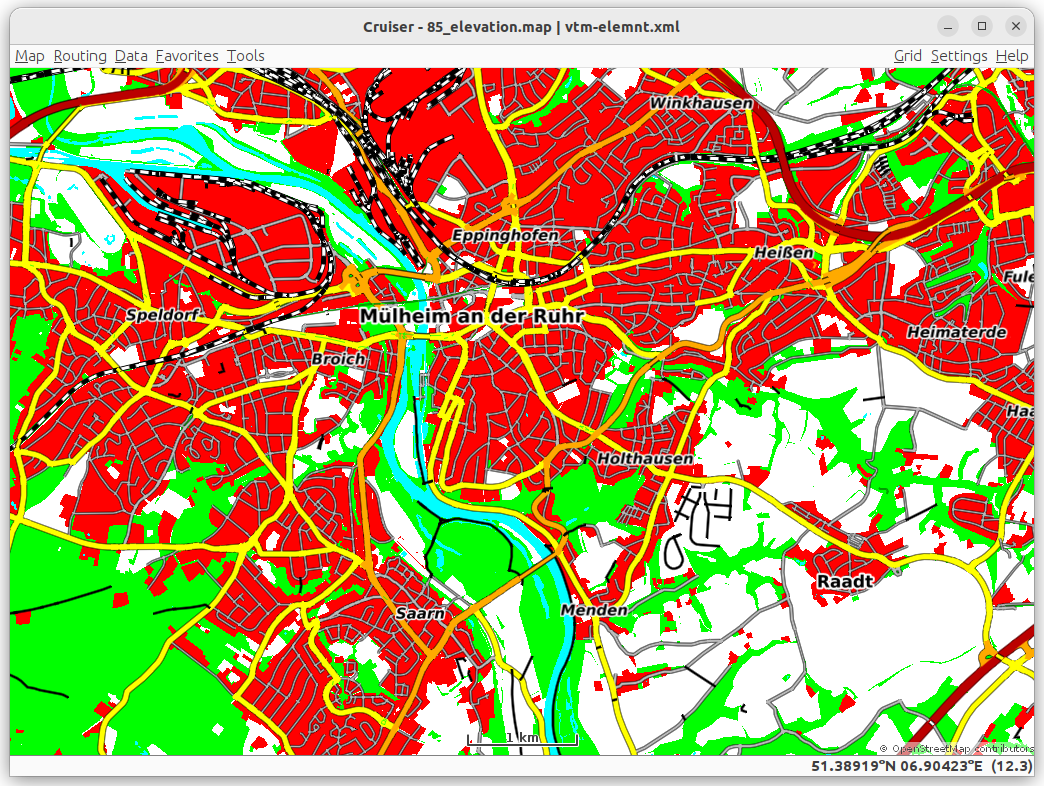This screenshot has height=786, width=1044.
Task: Select the Saarn label on the map
Action: [x=419, y=614]
